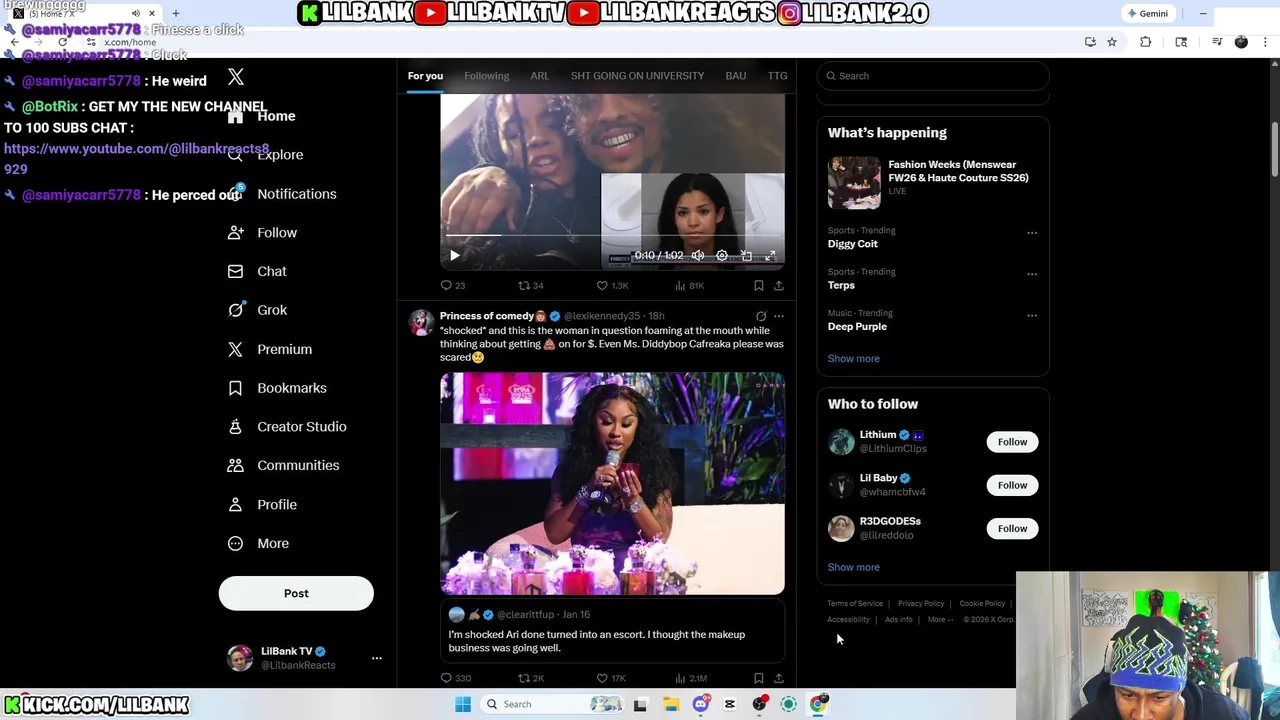Viewport: 1280px width, 720px height.
Task: Open Creator Studio
Action: pos(287,427)
